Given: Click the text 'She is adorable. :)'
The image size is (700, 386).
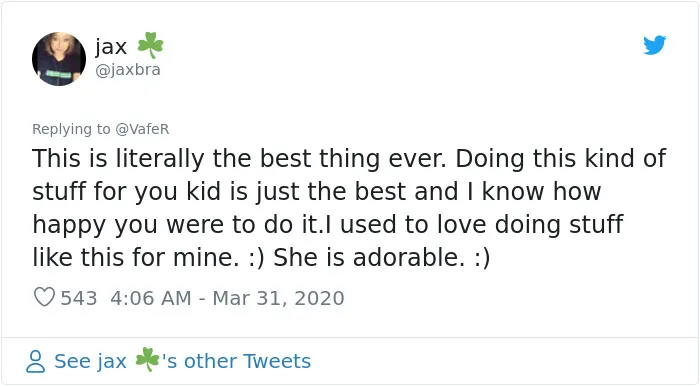Looking at the screenshot, I should 381,257.
